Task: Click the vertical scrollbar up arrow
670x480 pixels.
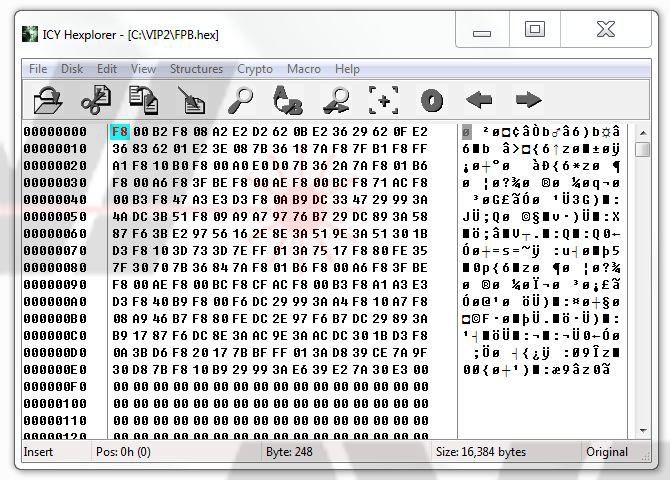Action: (x=641, y=131)
